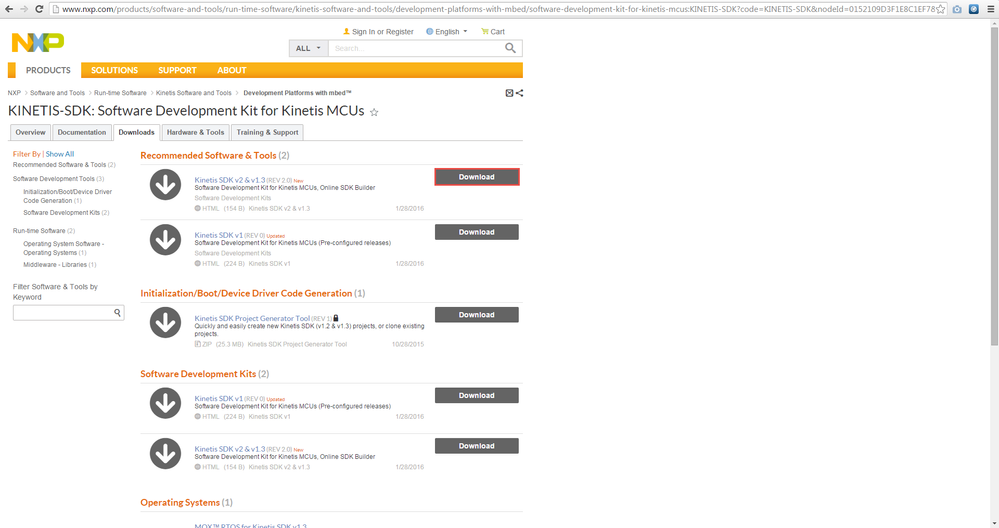Screen dimensions: 999x528
Task: Click Software and Tools breadcrumb
Action: click(57, 93)
